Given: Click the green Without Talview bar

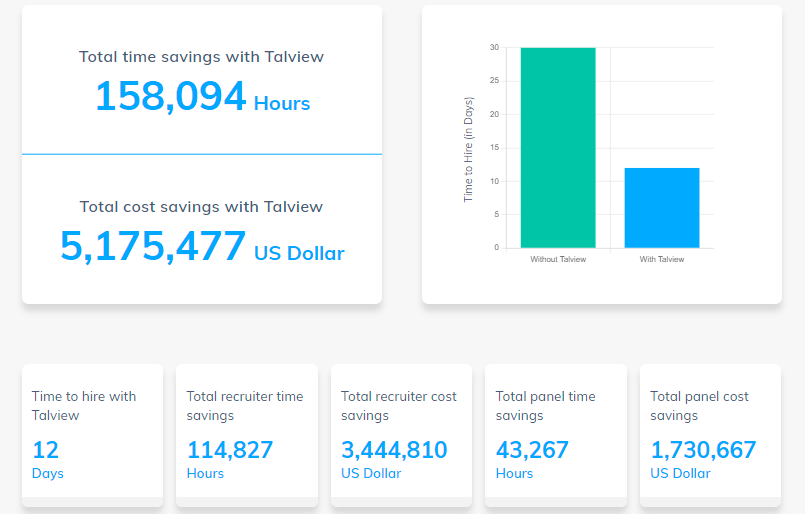Looking at the screenshot, I should click(558, 148).
